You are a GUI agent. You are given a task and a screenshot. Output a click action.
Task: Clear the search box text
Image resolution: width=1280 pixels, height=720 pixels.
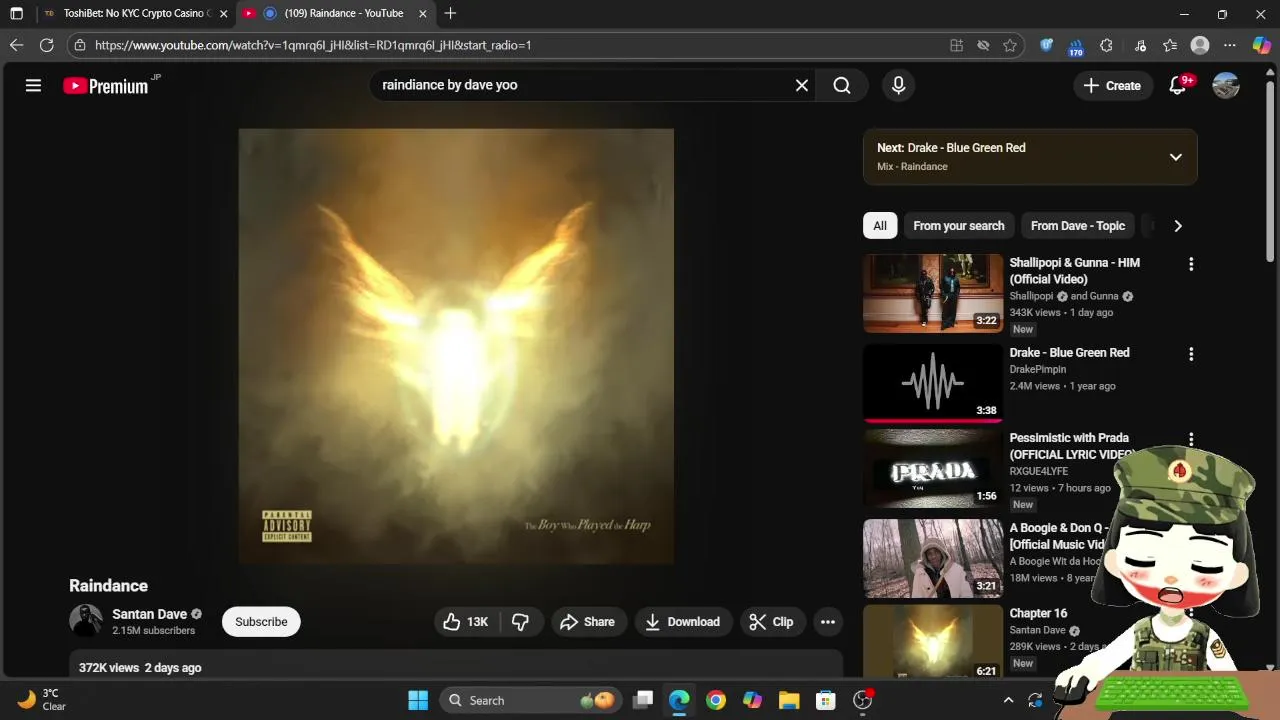point(802,86)
